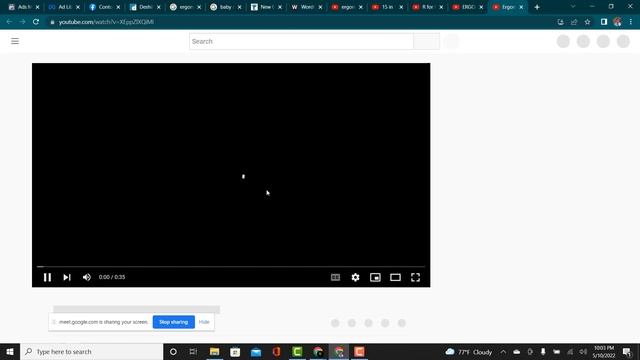The height and width of the screenshot is (360, 640).
Task: Enter full screen on the video
Action: coord(415,277)
